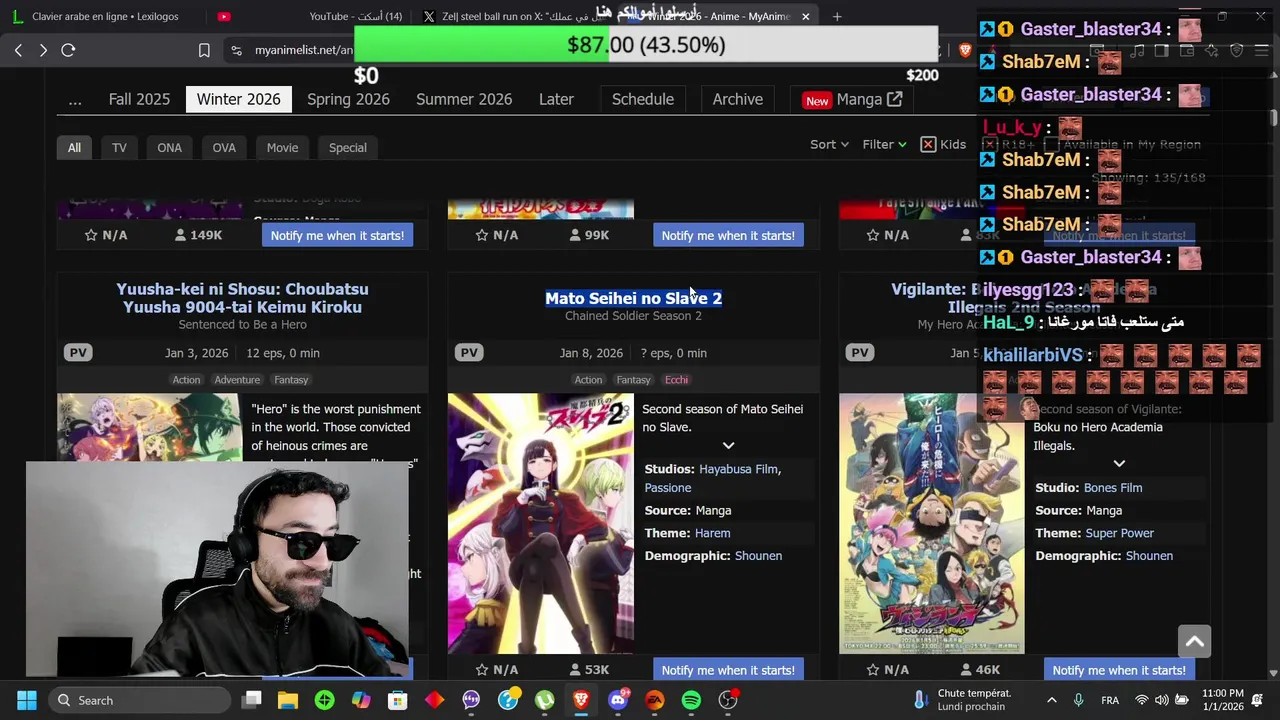This screenshot has width=1280, height=720.
Task: Open the Hayabusa Film studio link
Action: [x=738, y=469]
